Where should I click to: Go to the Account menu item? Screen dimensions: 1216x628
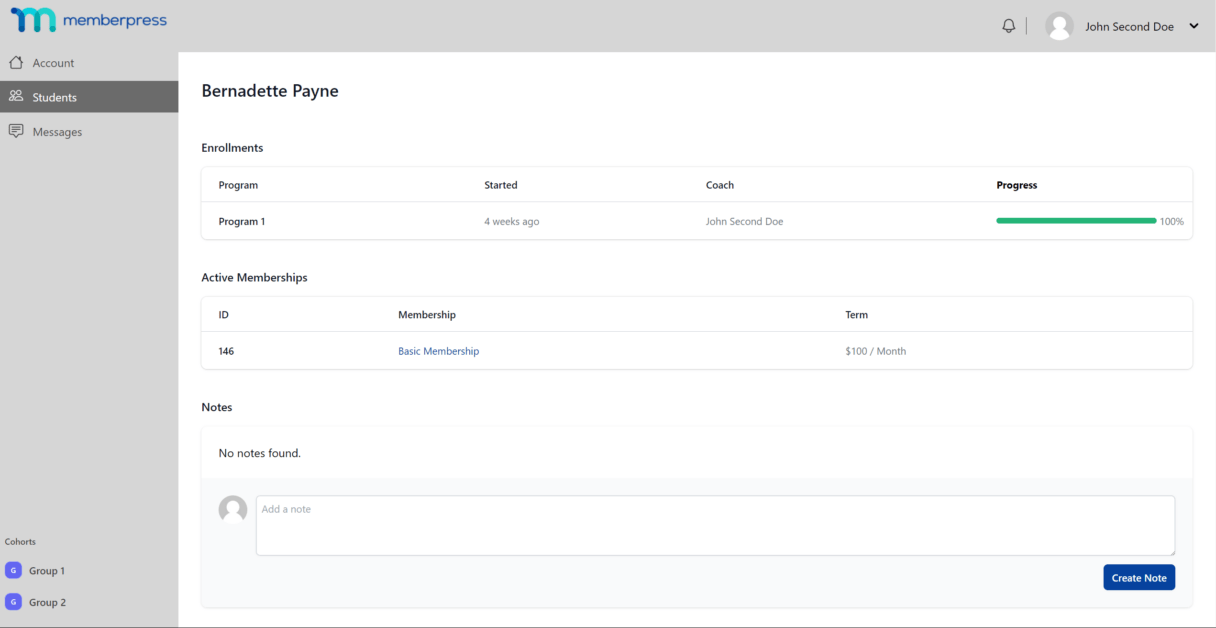[x=89, y=63]
